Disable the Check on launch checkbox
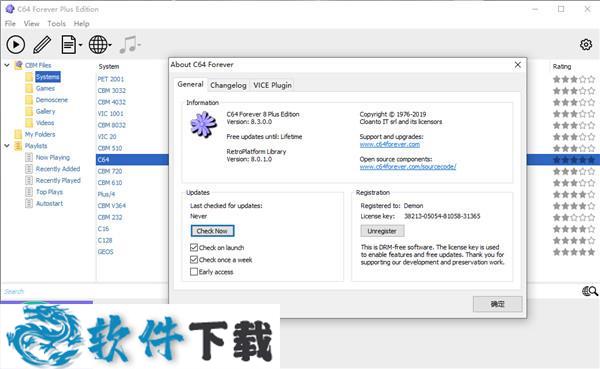The image size is (600, 369). pyautogui.click(x=194, y=247)
